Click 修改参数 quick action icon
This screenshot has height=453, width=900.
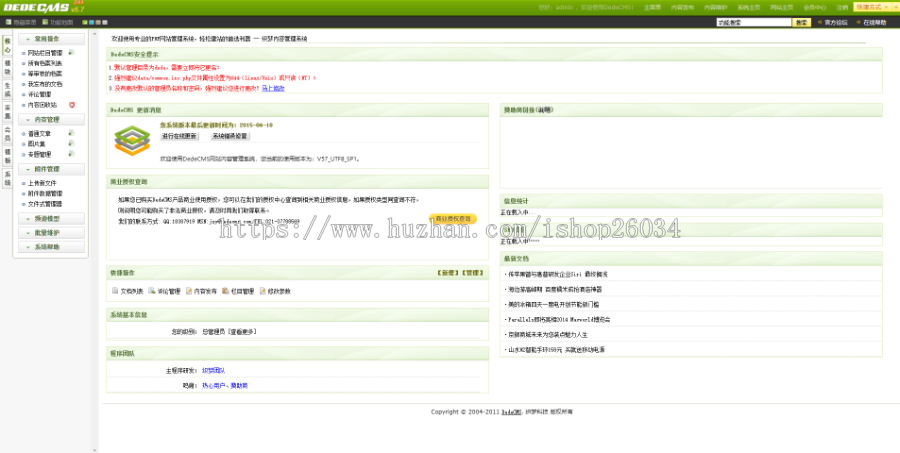(x=262, y=291)
